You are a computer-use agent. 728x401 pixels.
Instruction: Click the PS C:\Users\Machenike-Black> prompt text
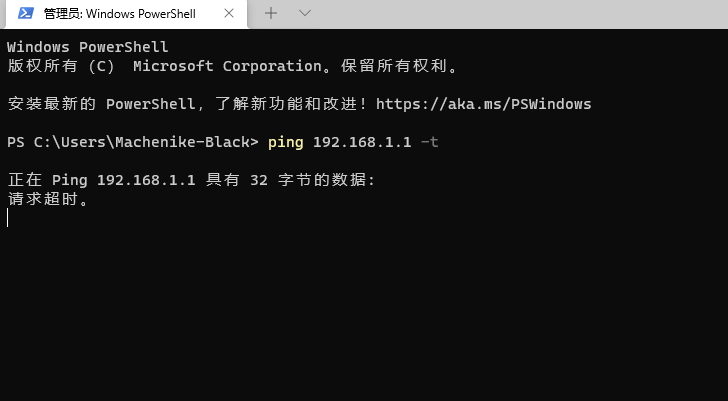133,142
